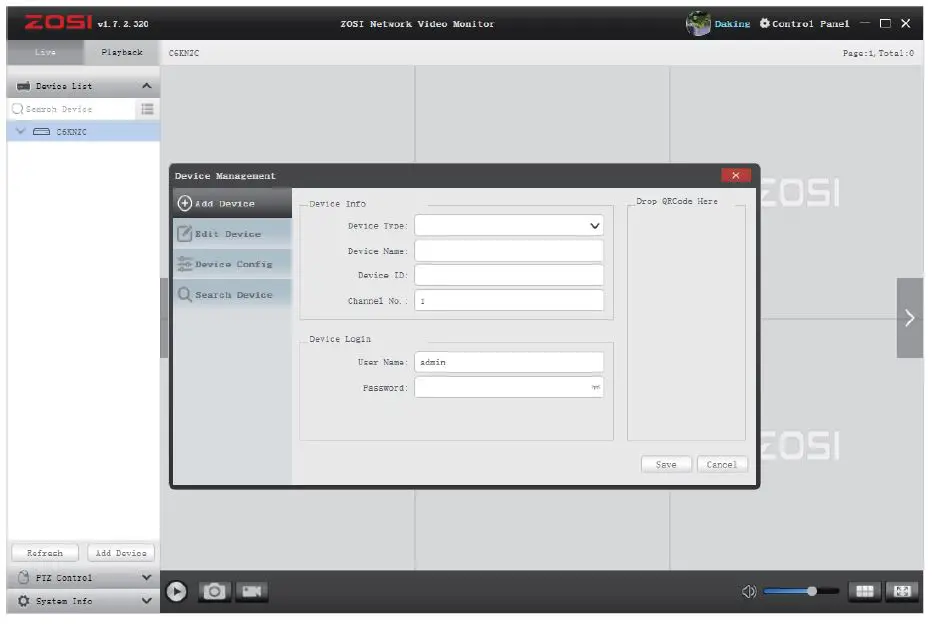Viewport: 938px width, 625px height.
Task: Maximize the ZOSI window
Action: coord(885,23)
